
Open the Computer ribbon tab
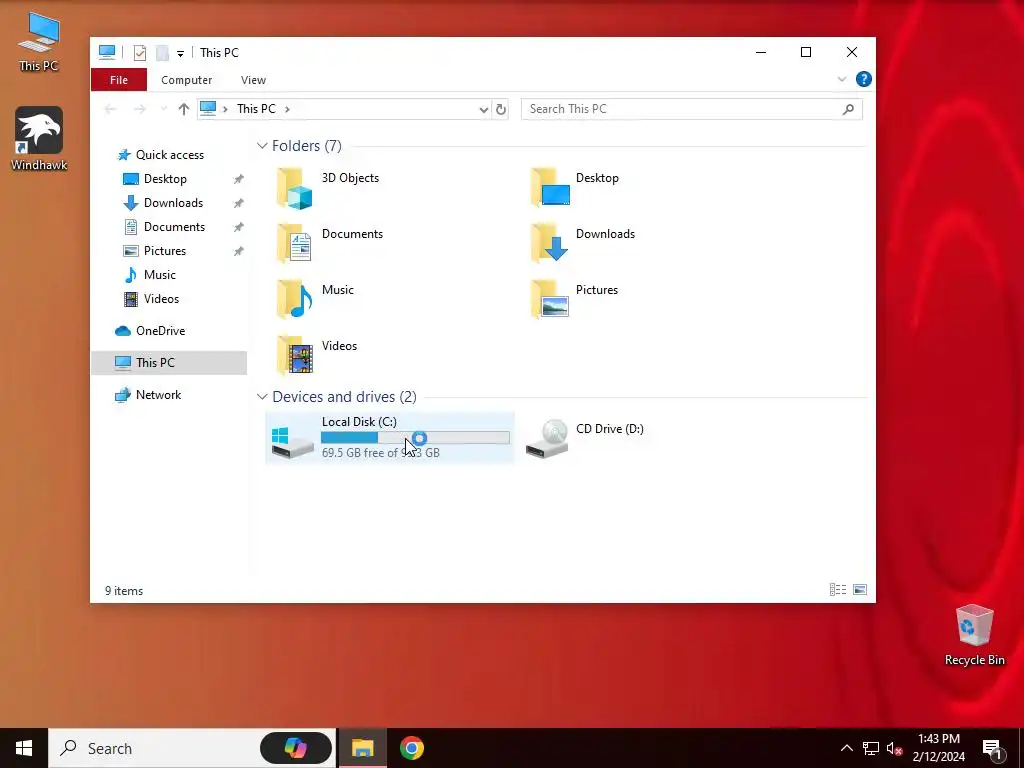click(x=187, y=80)
